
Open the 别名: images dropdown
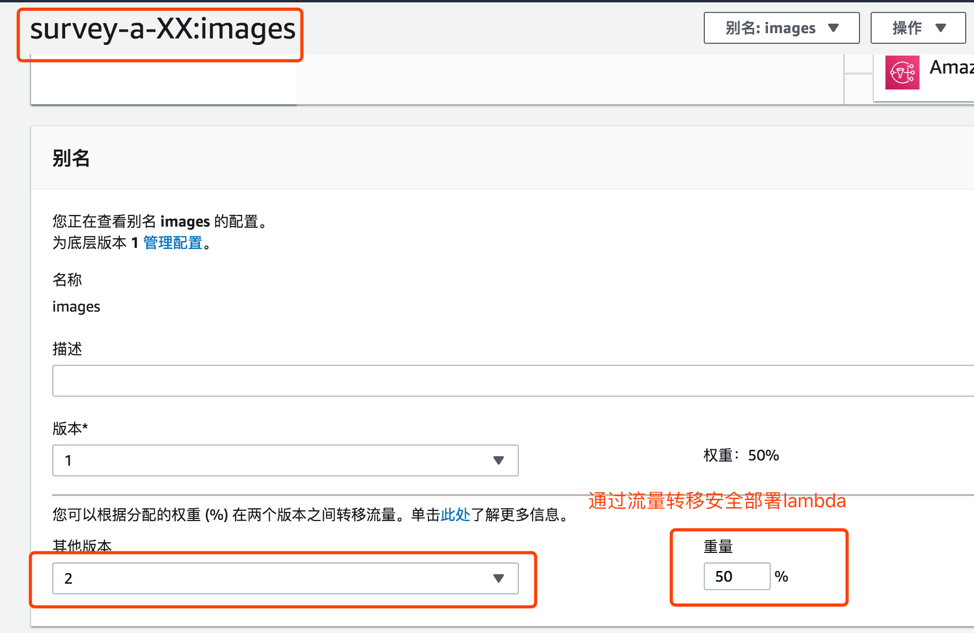tap(781, 28)
